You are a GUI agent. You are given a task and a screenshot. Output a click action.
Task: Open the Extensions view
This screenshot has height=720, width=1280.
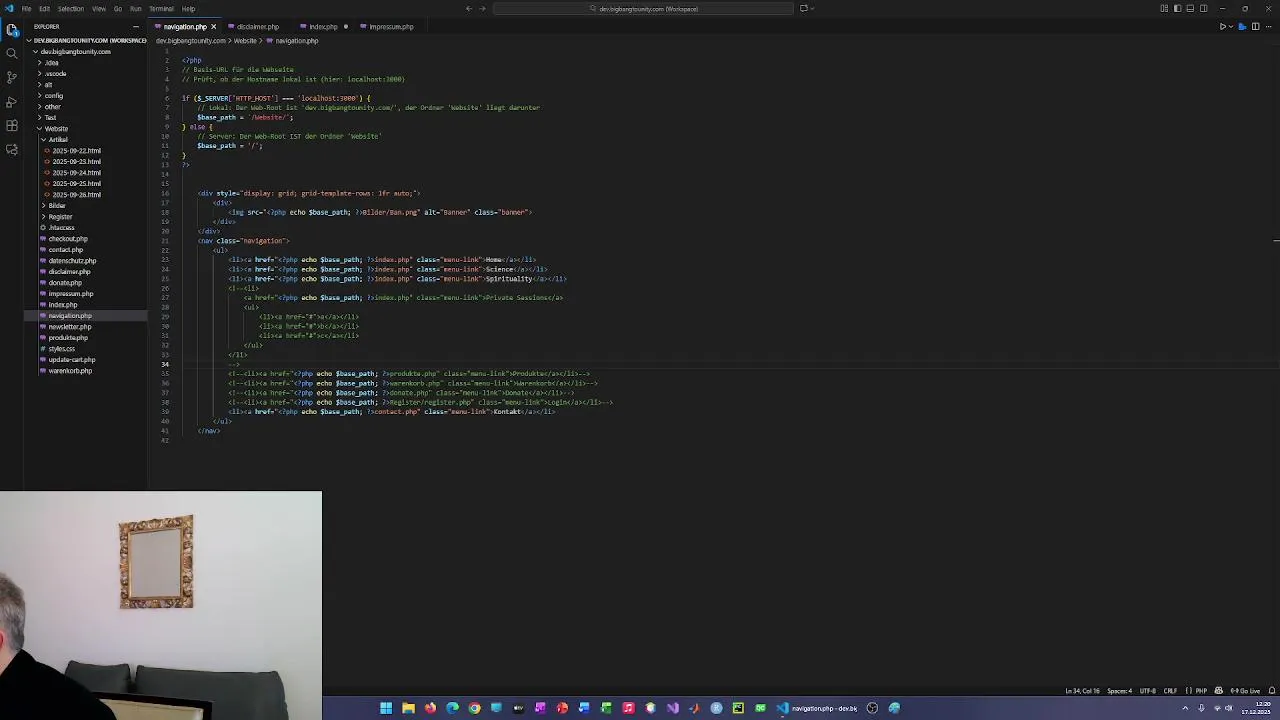point(12,126)
